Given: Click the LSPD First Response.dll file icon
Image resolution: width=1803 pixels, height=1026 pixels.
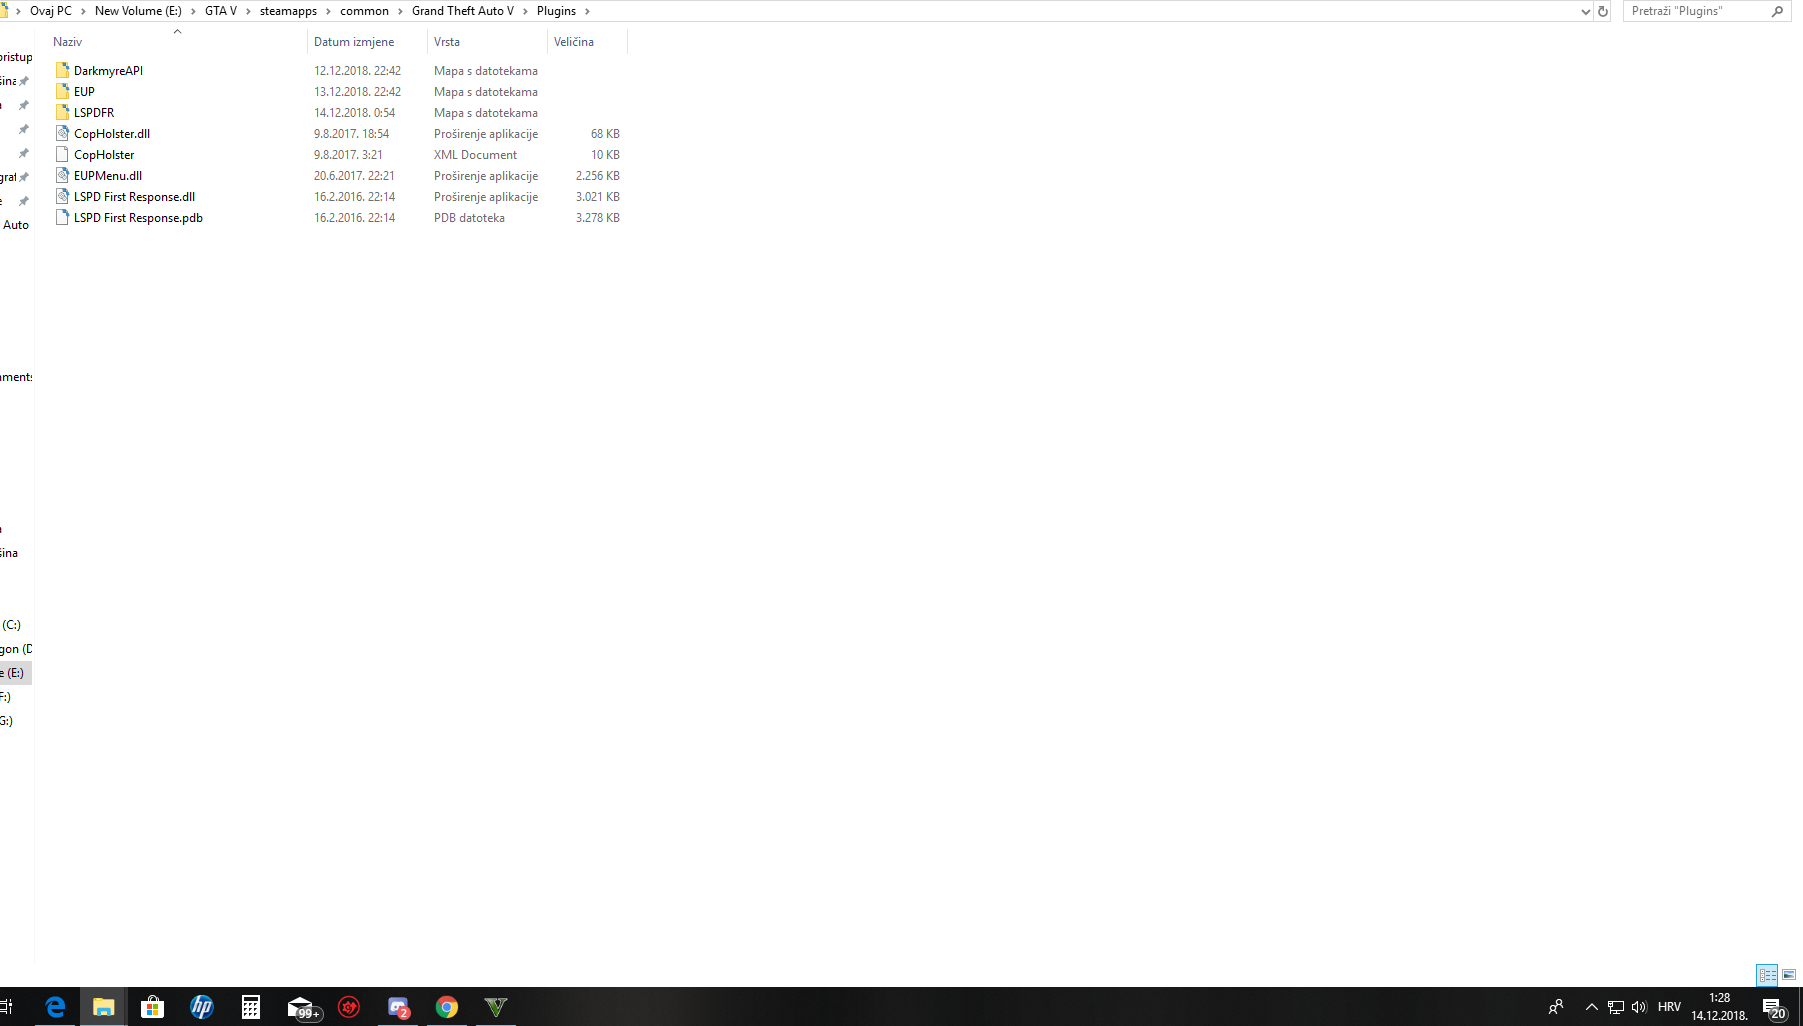Looking at the screenshot, I should (x=62, y=196).
